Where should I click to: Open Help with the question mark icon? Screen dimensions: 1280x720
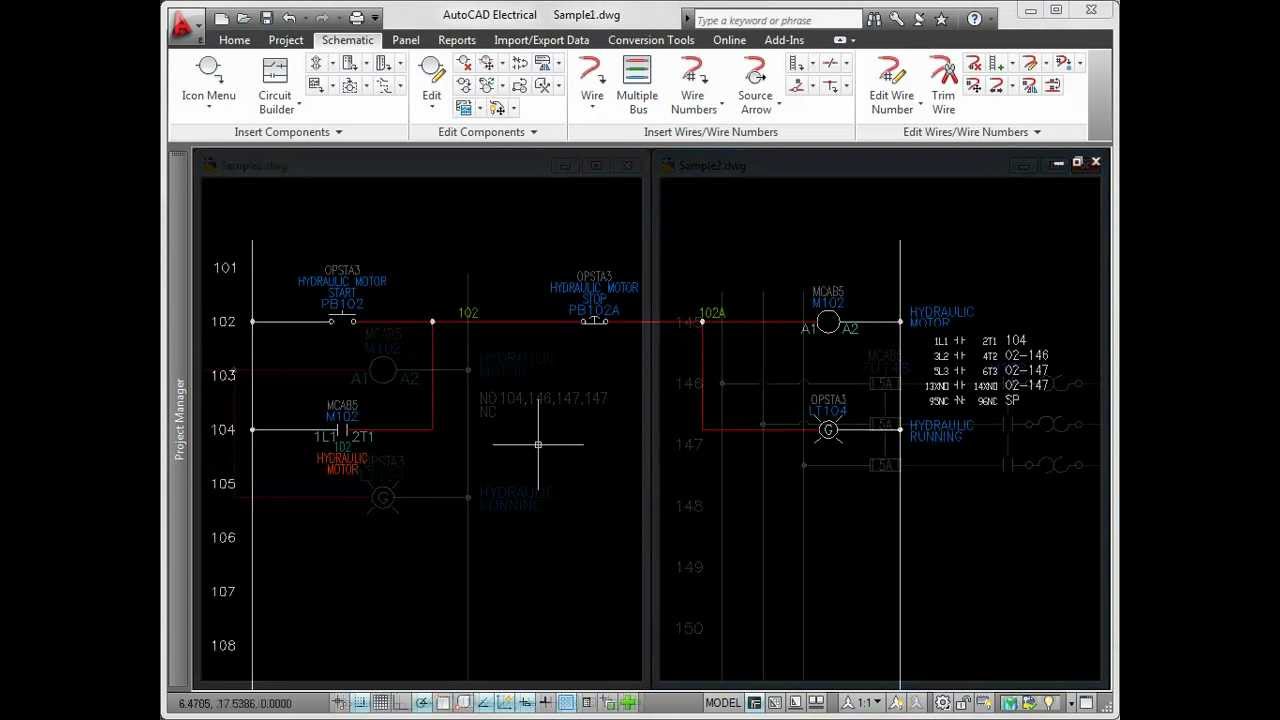pos(974,19)
